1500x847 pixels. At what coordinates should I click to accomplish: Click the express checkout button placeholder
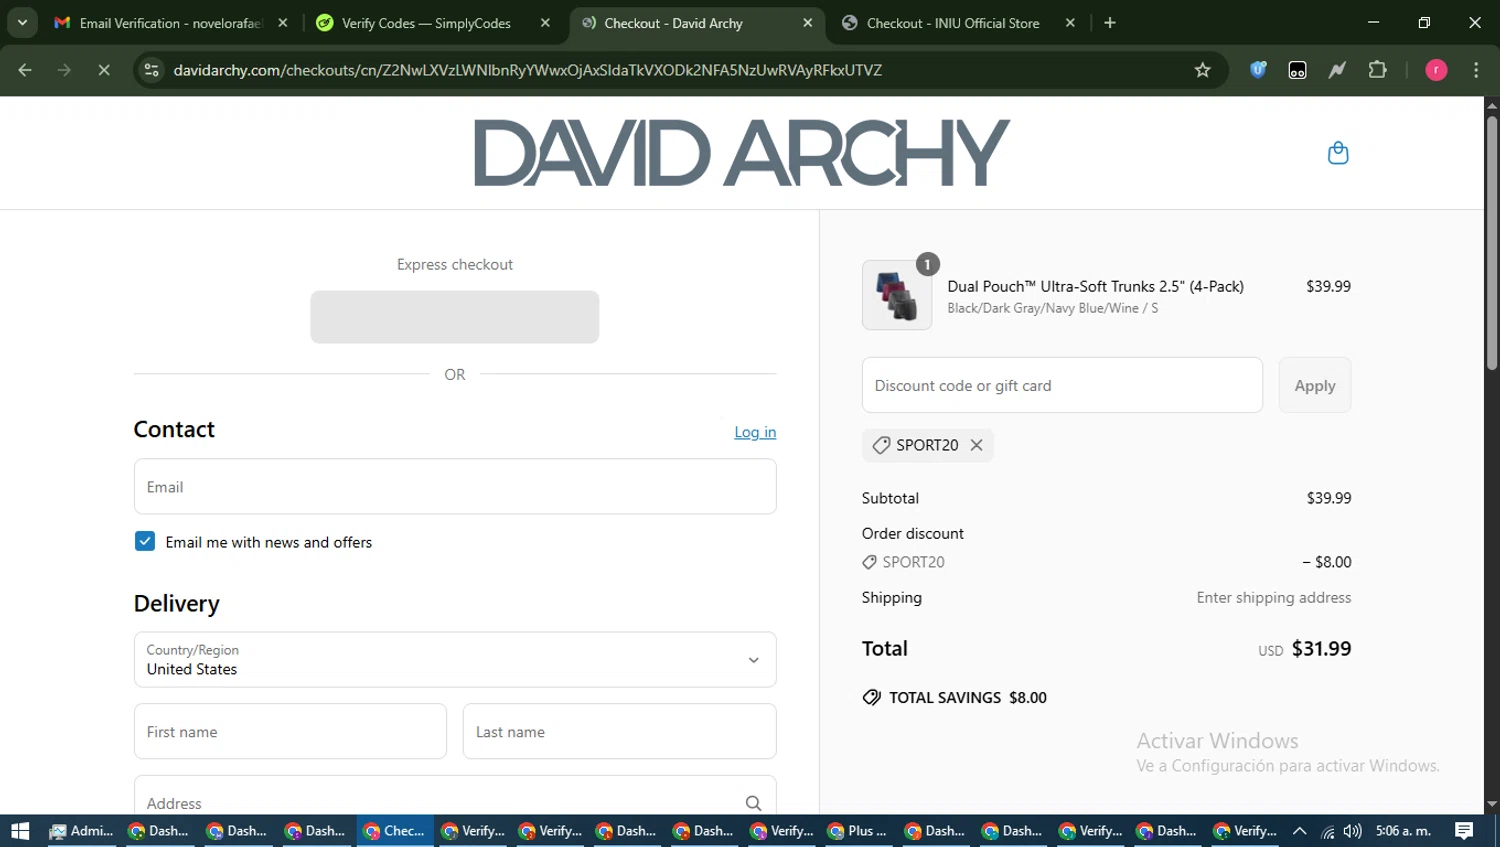(455, 317)
